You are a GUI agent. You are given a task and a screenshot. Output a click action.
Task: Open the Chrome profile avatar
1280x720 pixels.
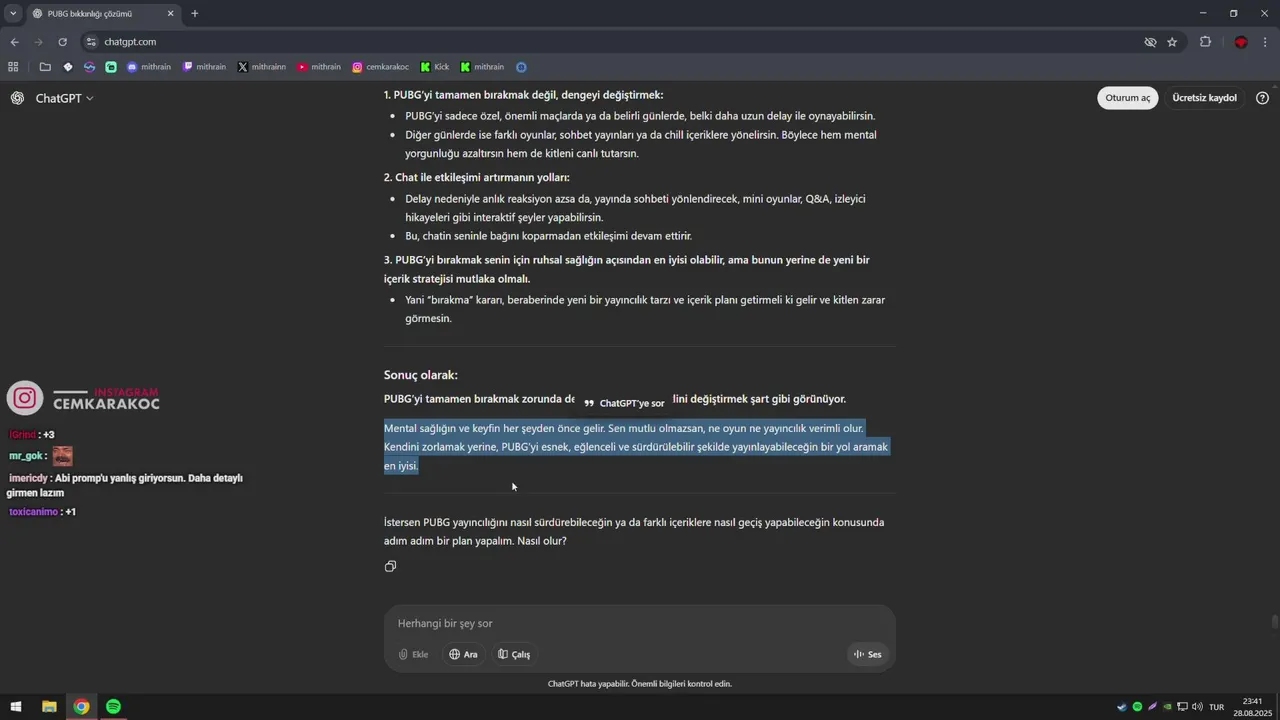[1241, 42]
